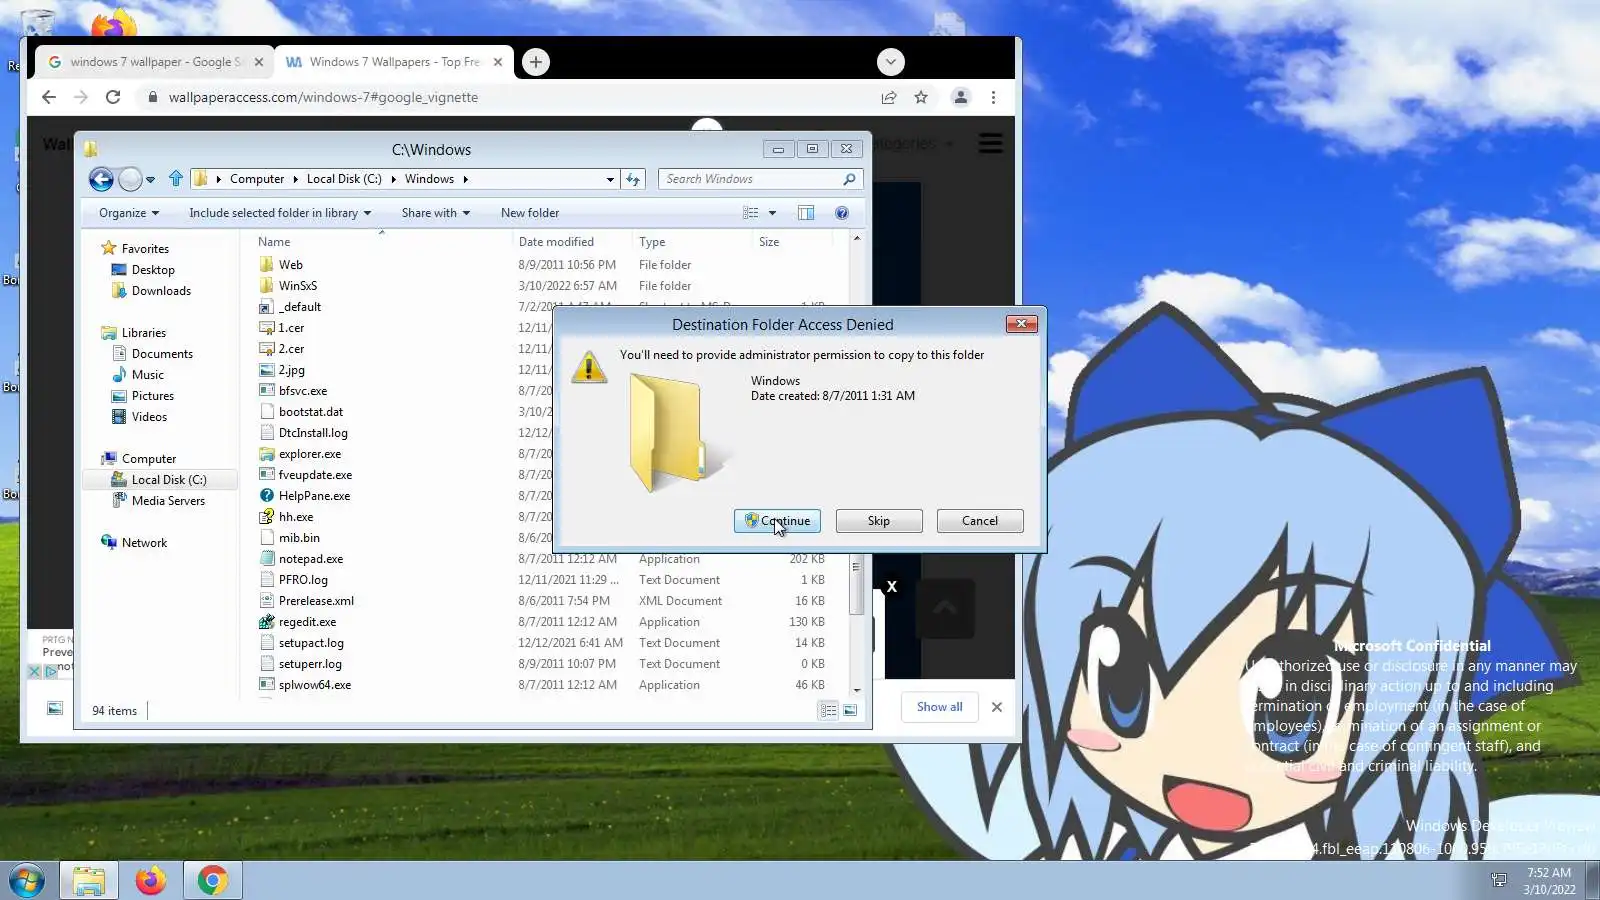
Task: Select the regedit.exe icon
Action: [x=266, y=622]
